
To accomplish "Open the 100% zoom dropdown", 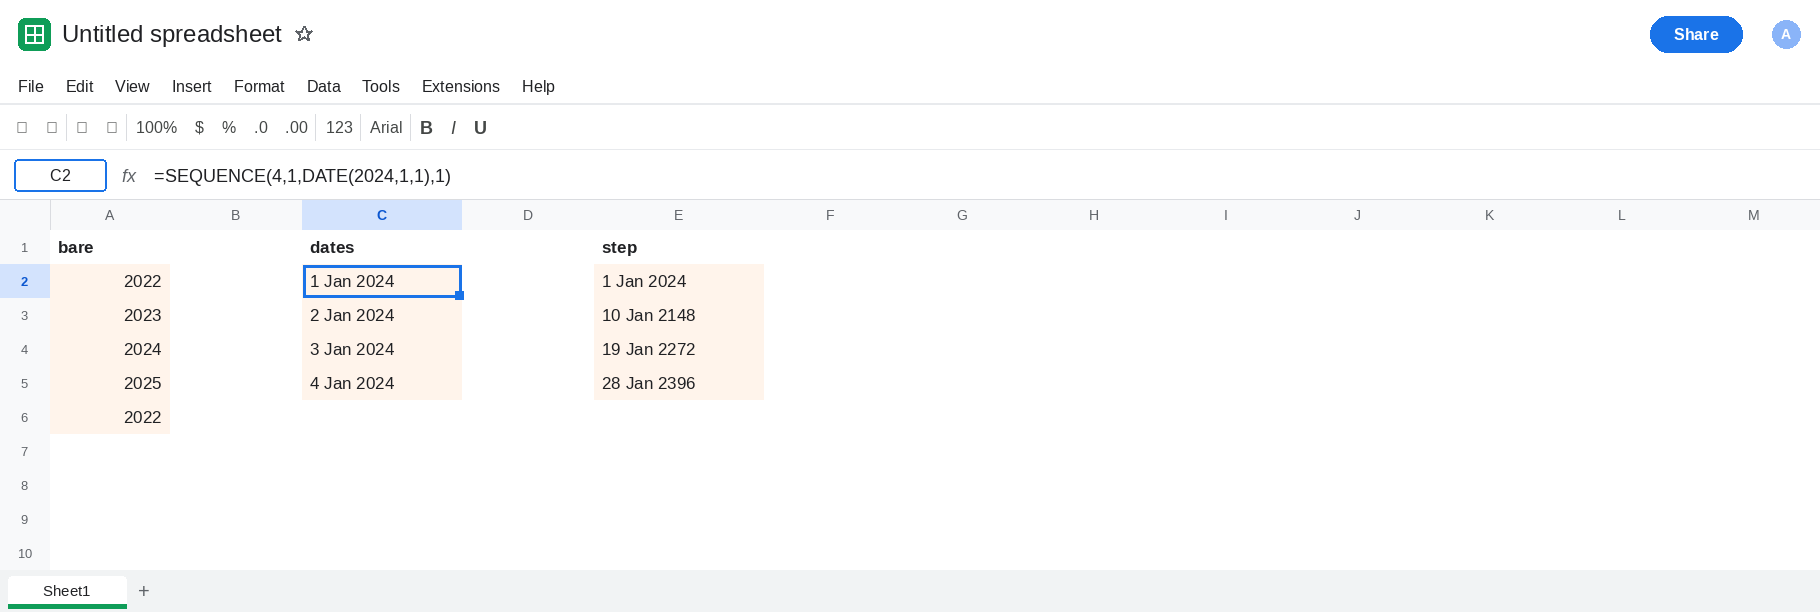I will [x=156, y=128].
